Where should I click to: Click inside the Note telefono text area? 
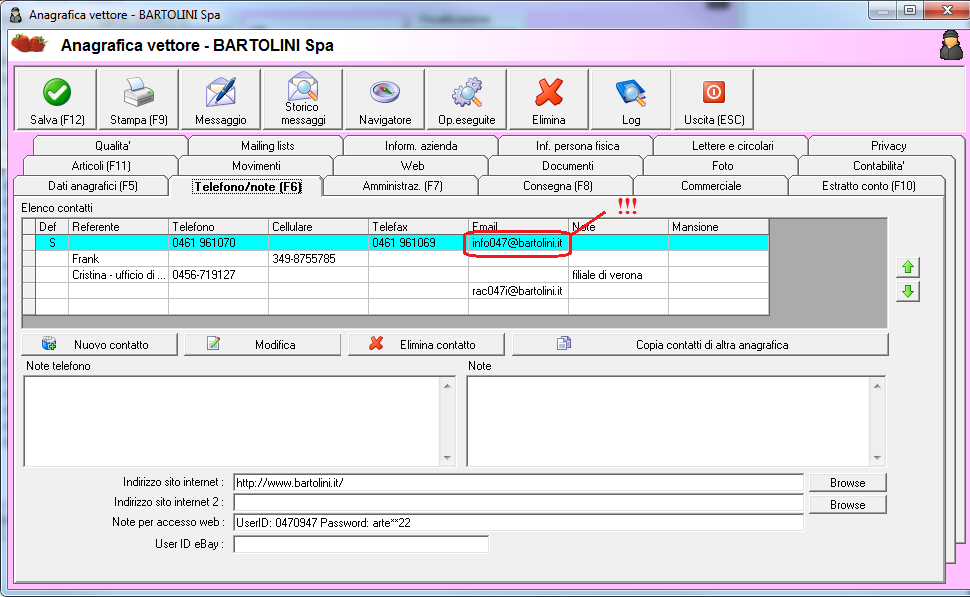pyautogui.click(x=233, y=421)
